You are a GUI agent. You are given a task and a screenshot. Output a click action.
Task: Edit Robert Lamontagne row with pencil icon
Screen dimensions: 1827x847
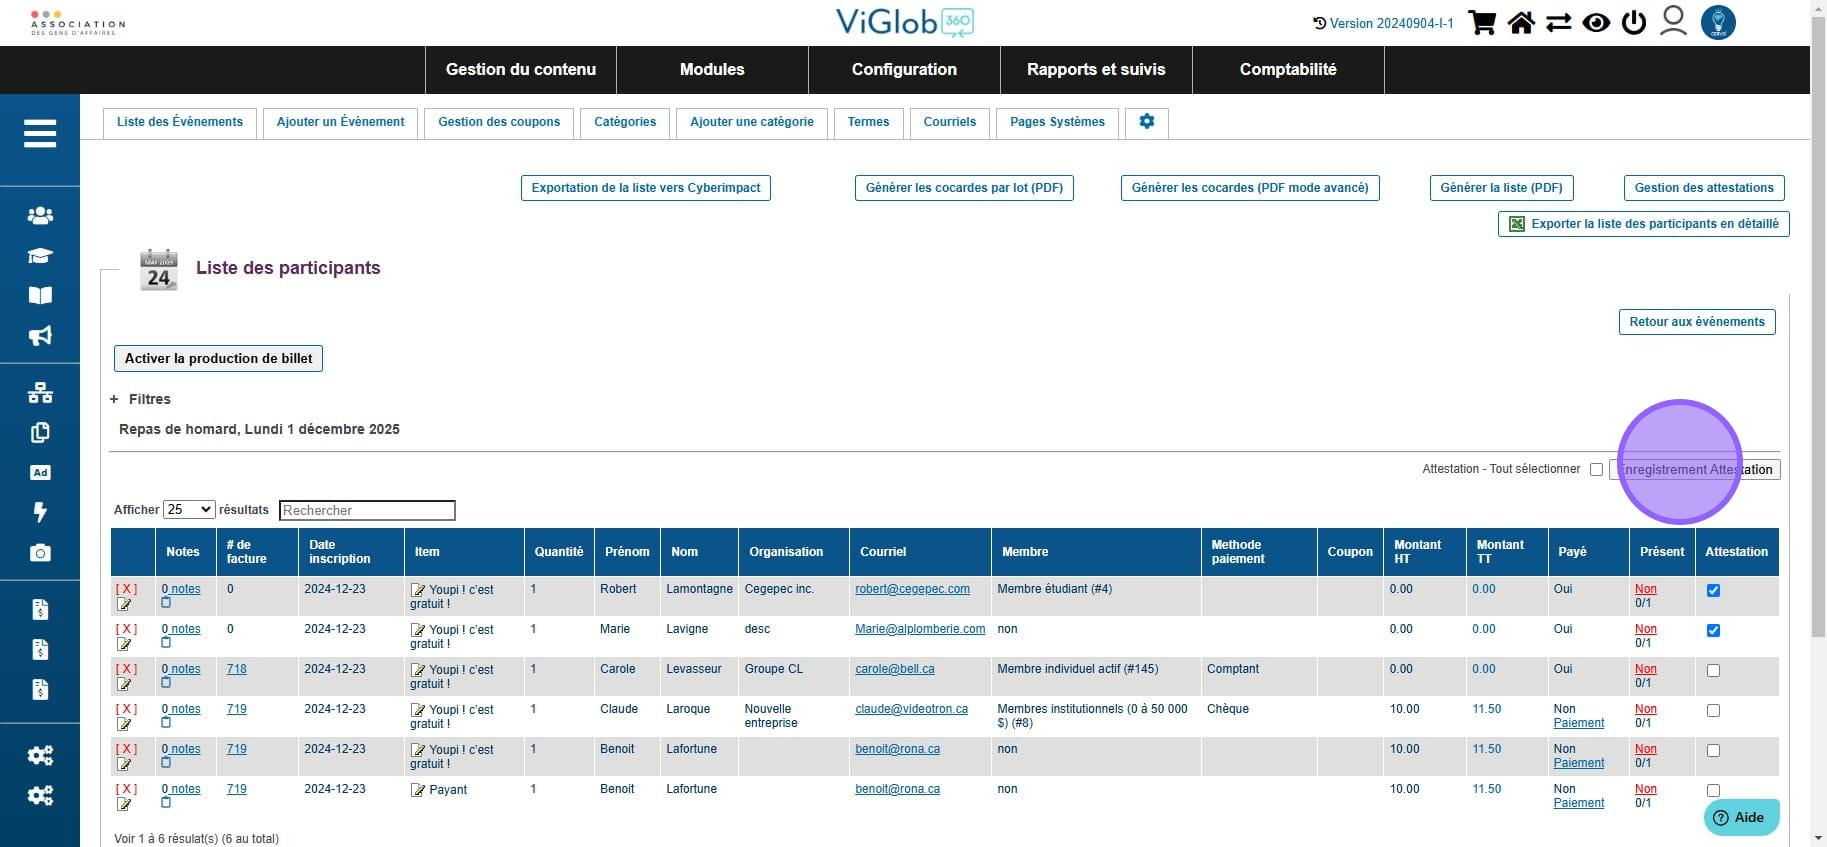coord(124,604)
